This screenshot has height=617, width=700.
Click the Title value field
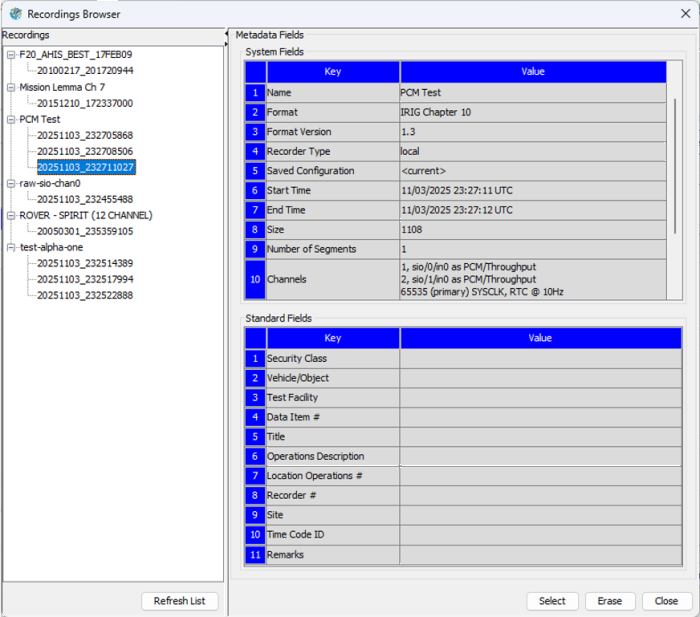point(541,437)
